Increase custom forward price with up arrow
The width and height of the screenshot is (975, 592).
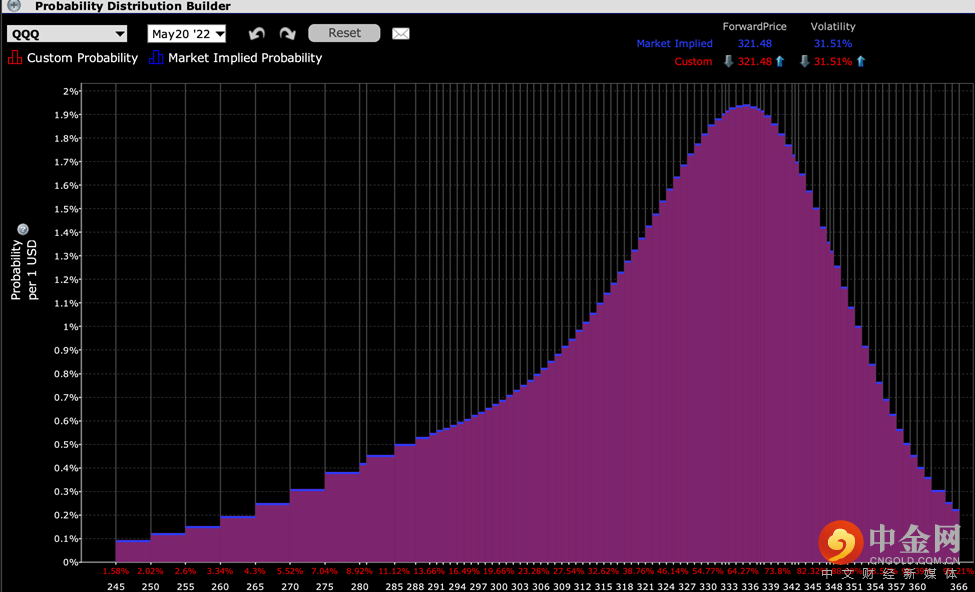pos(780,62)
